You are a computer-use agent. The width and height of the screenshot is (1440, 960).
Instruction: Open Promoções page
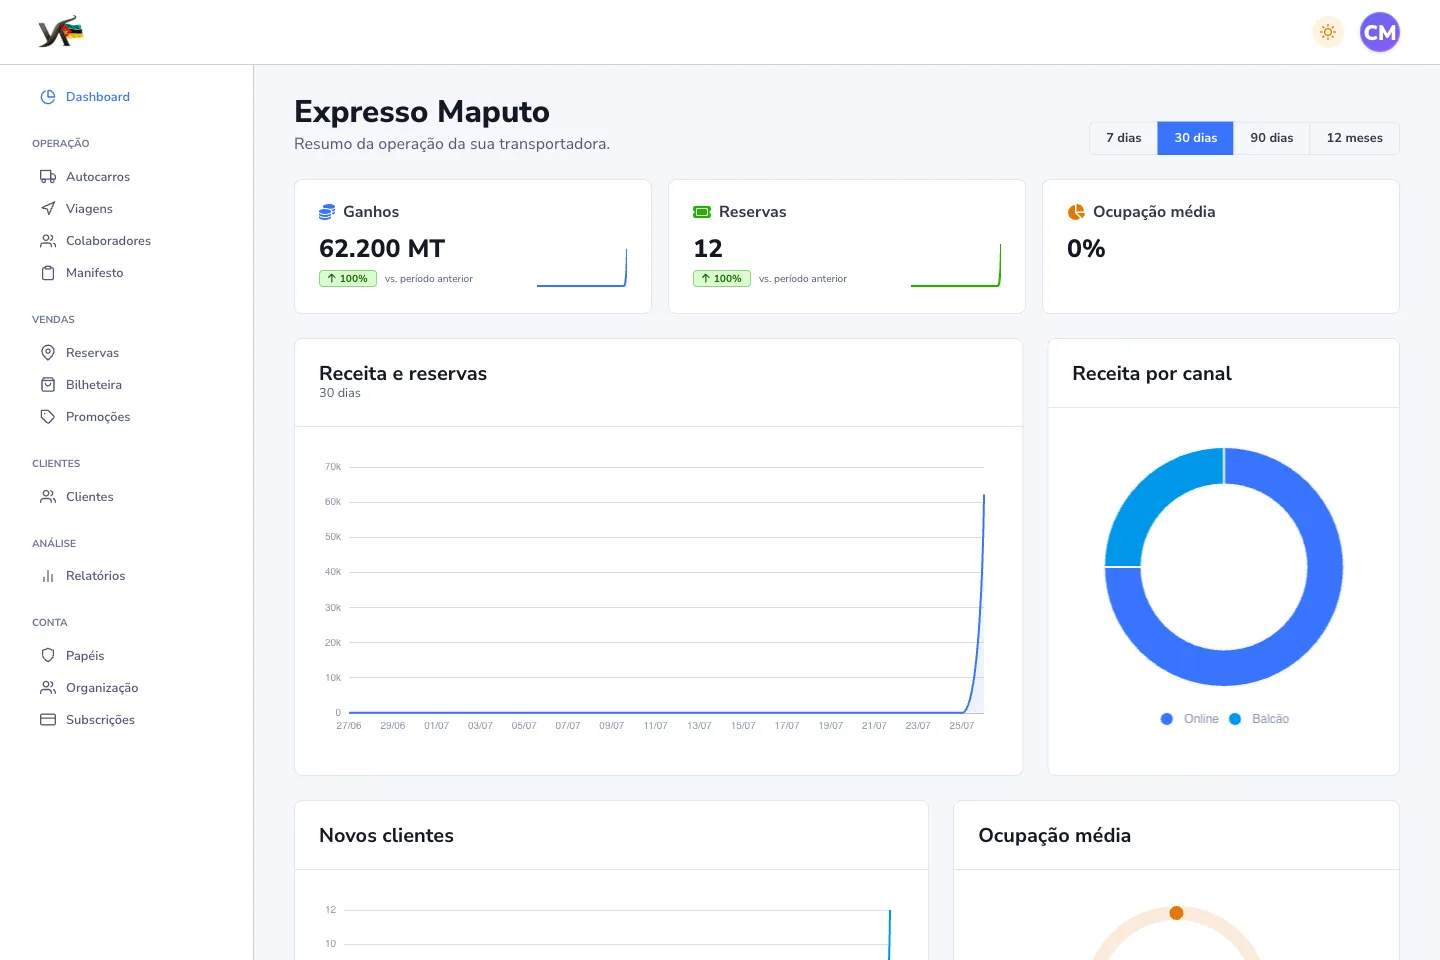[98, 417]
